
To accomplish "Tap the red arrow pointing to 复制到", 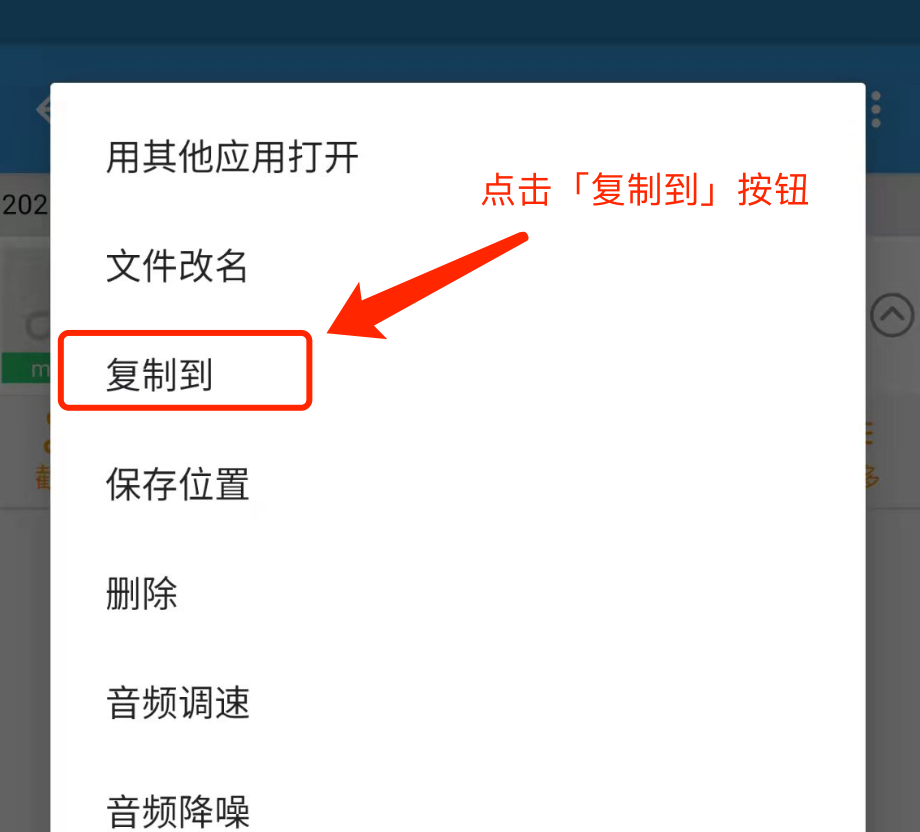I will 428,286.
